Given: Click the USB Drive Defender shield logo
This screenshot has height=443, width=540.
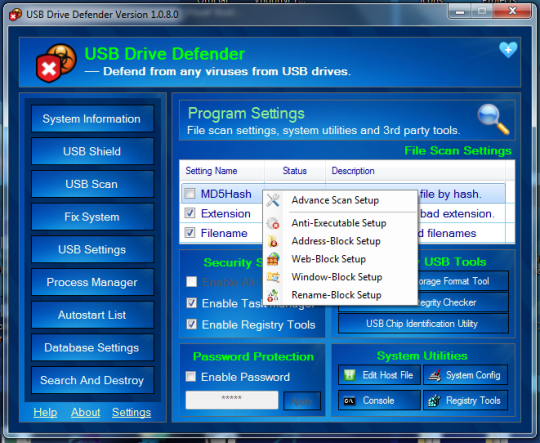Looking at the screenshot, I should (x=56, y=63).
